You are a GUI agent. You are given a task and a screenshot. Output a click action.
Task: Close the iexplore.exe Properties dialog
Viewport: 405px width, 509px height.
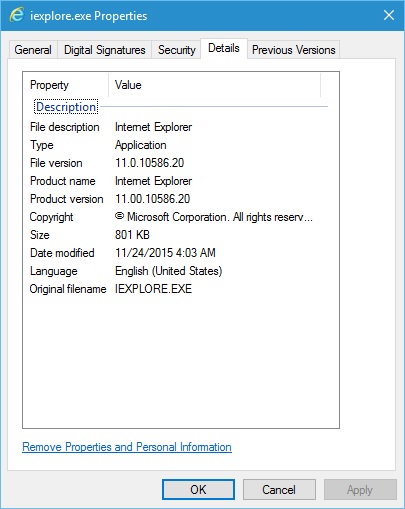point(389,15)
